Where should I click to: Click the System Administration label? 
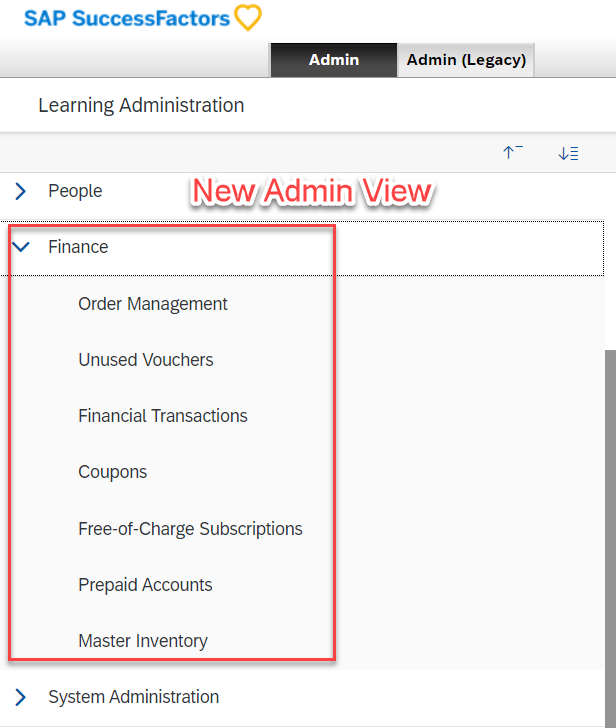tap(134, 697)
